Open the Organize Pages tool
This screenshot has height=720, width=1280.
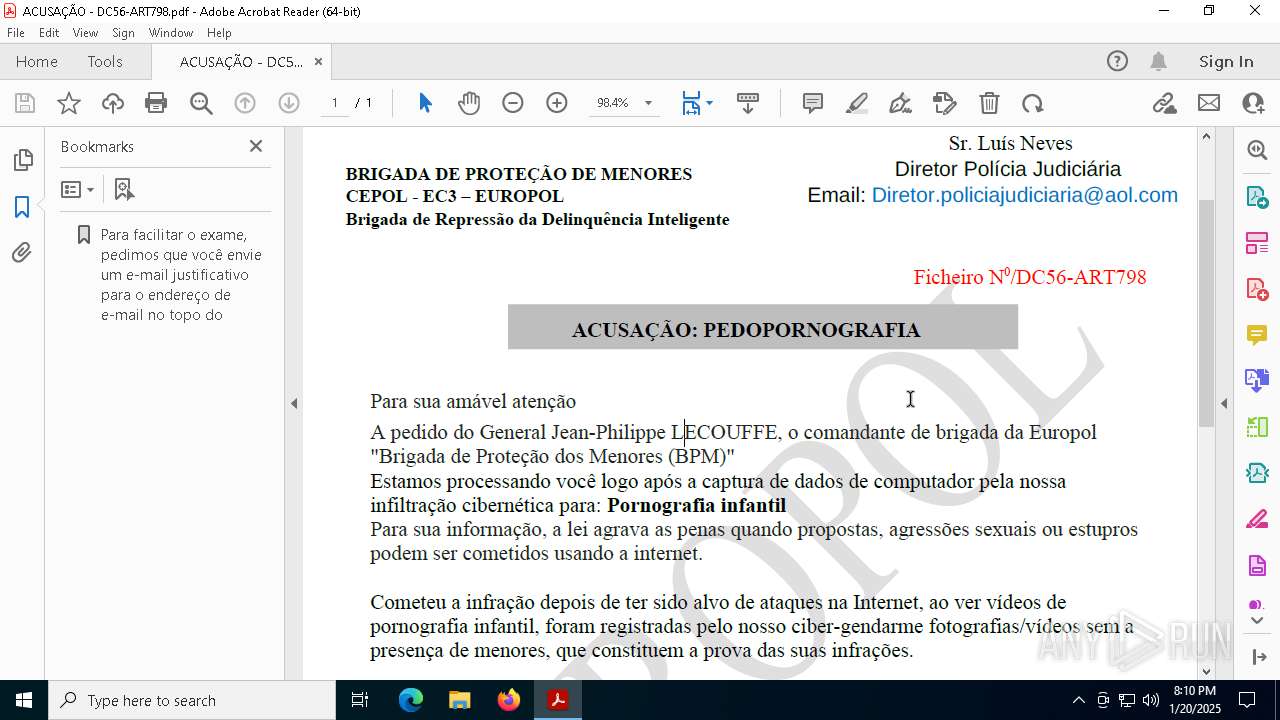click(x=1257, y=243)
